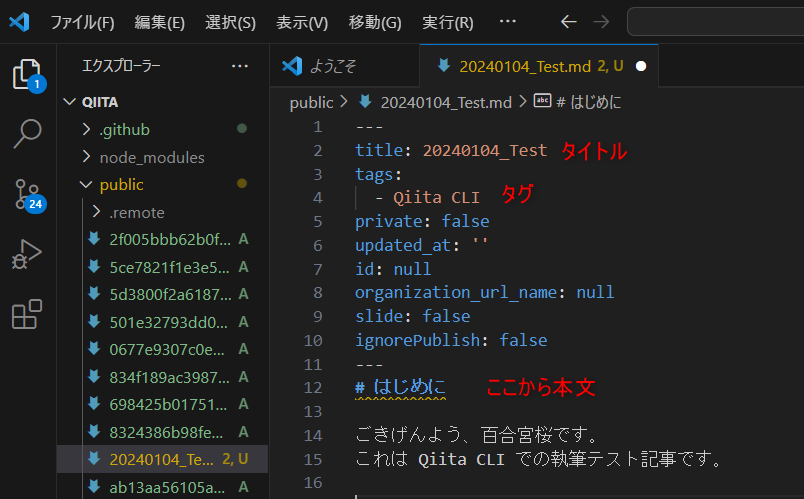Click the VS Code icon on ようこそ tab
This screenshot has width=804, height=499.
(292, 66)
